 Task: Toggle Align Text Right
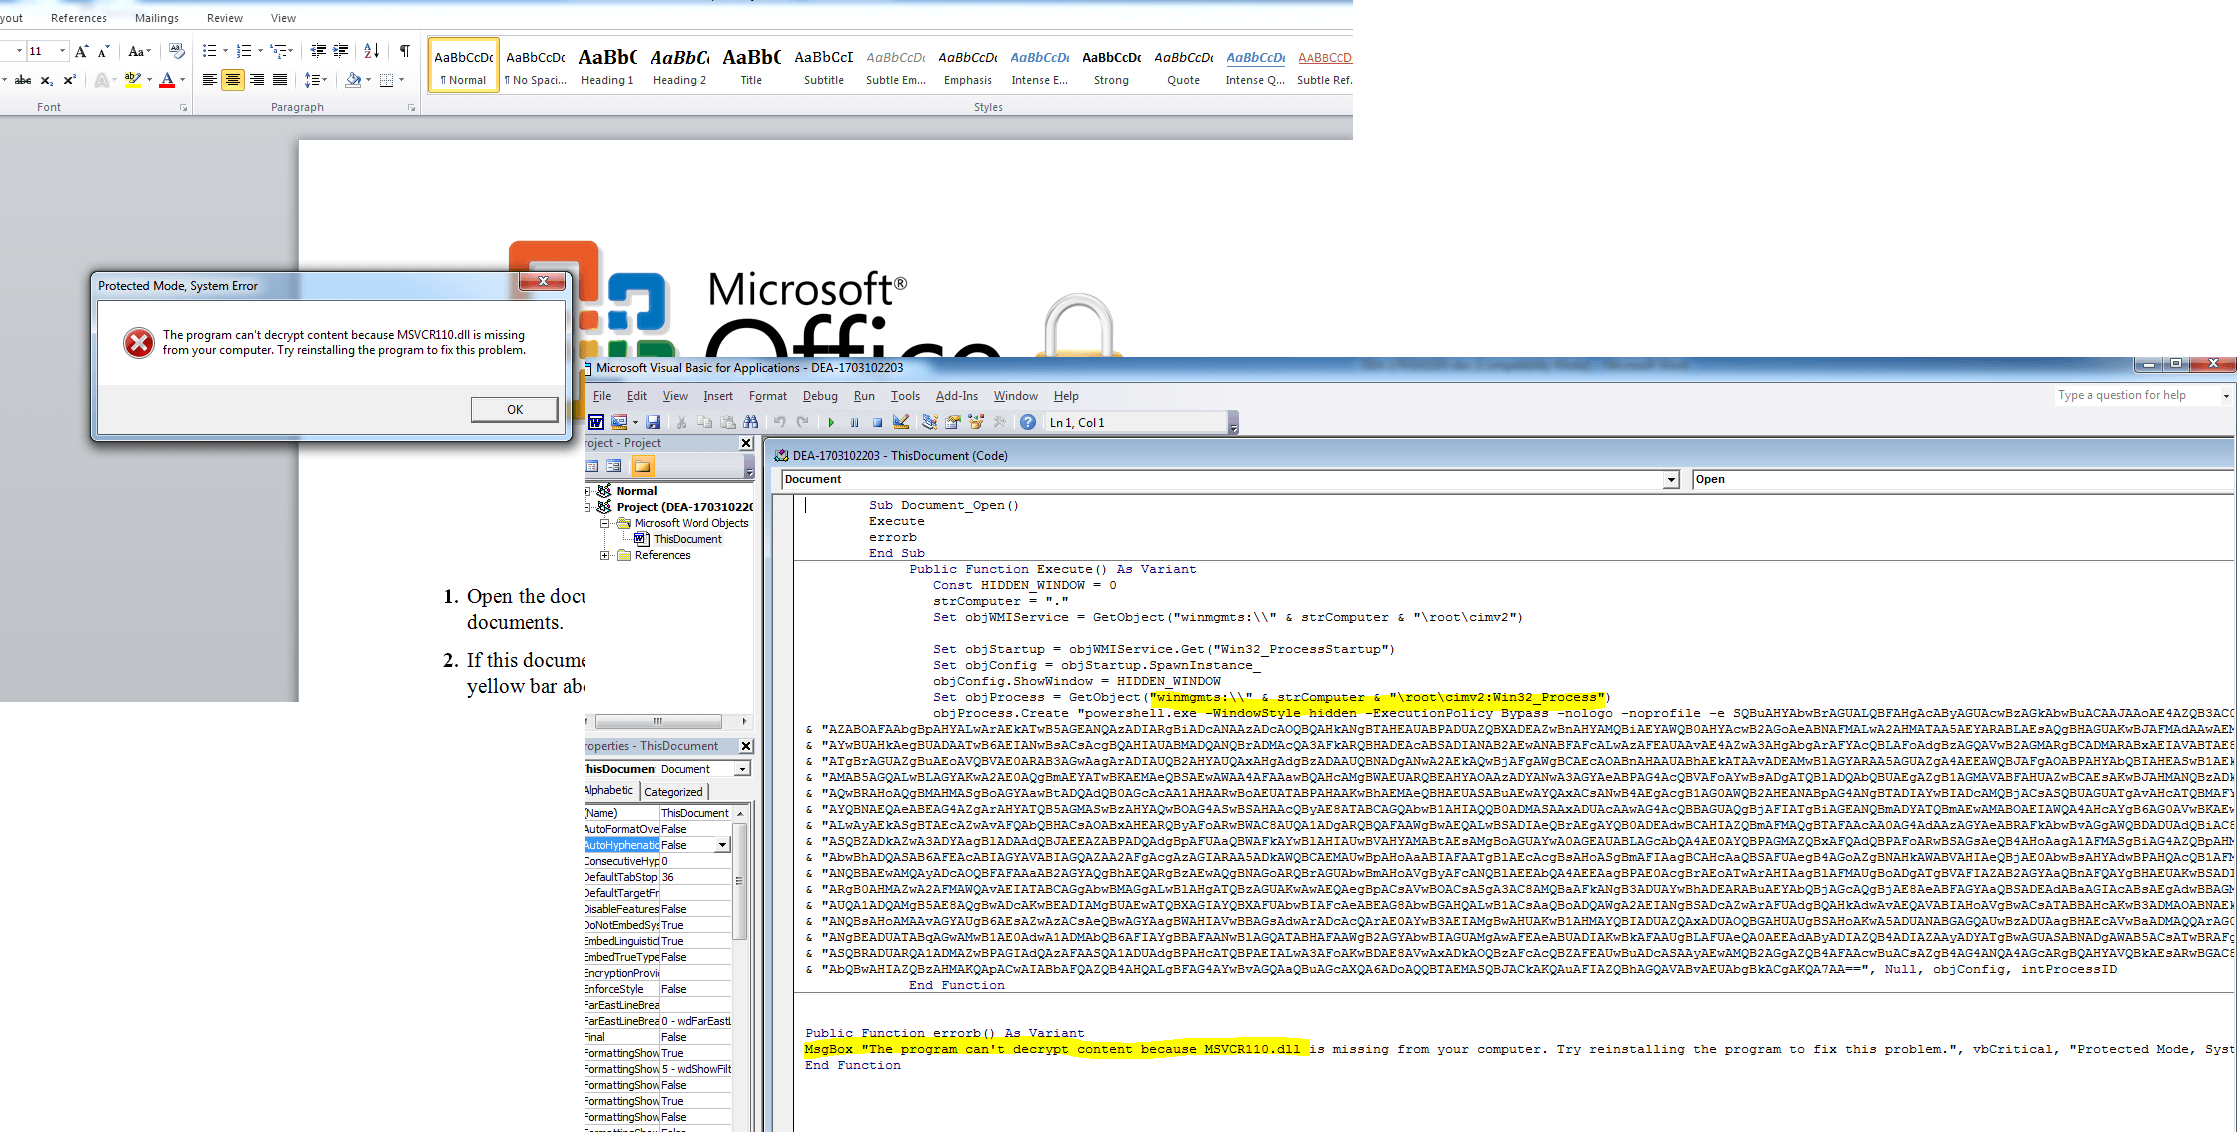click(257, 80)
